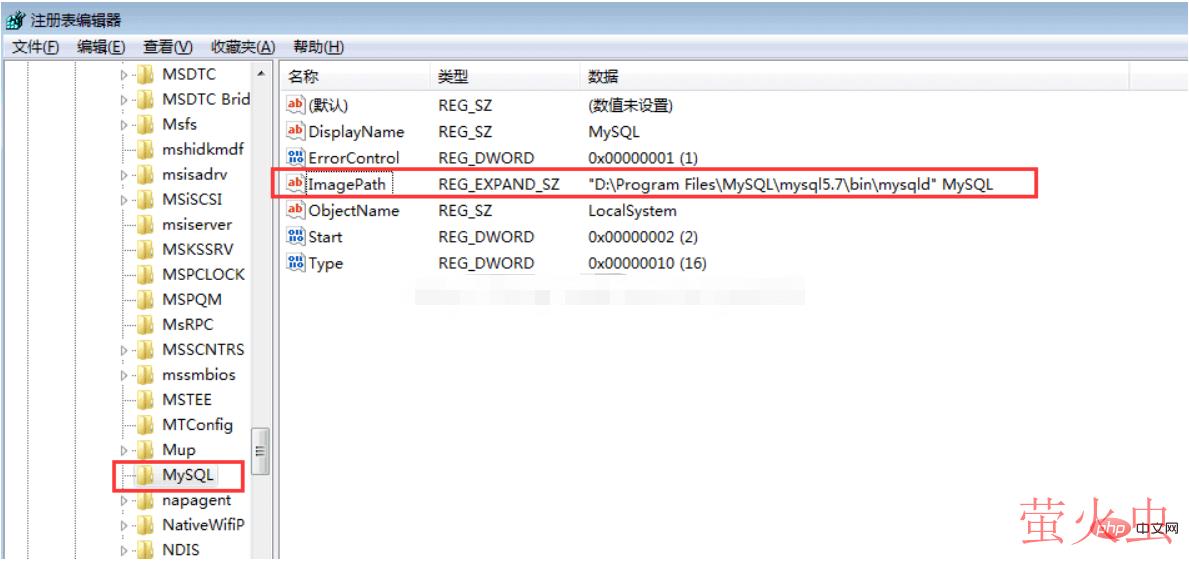Click the napagent folder icon

pos(145,500)
